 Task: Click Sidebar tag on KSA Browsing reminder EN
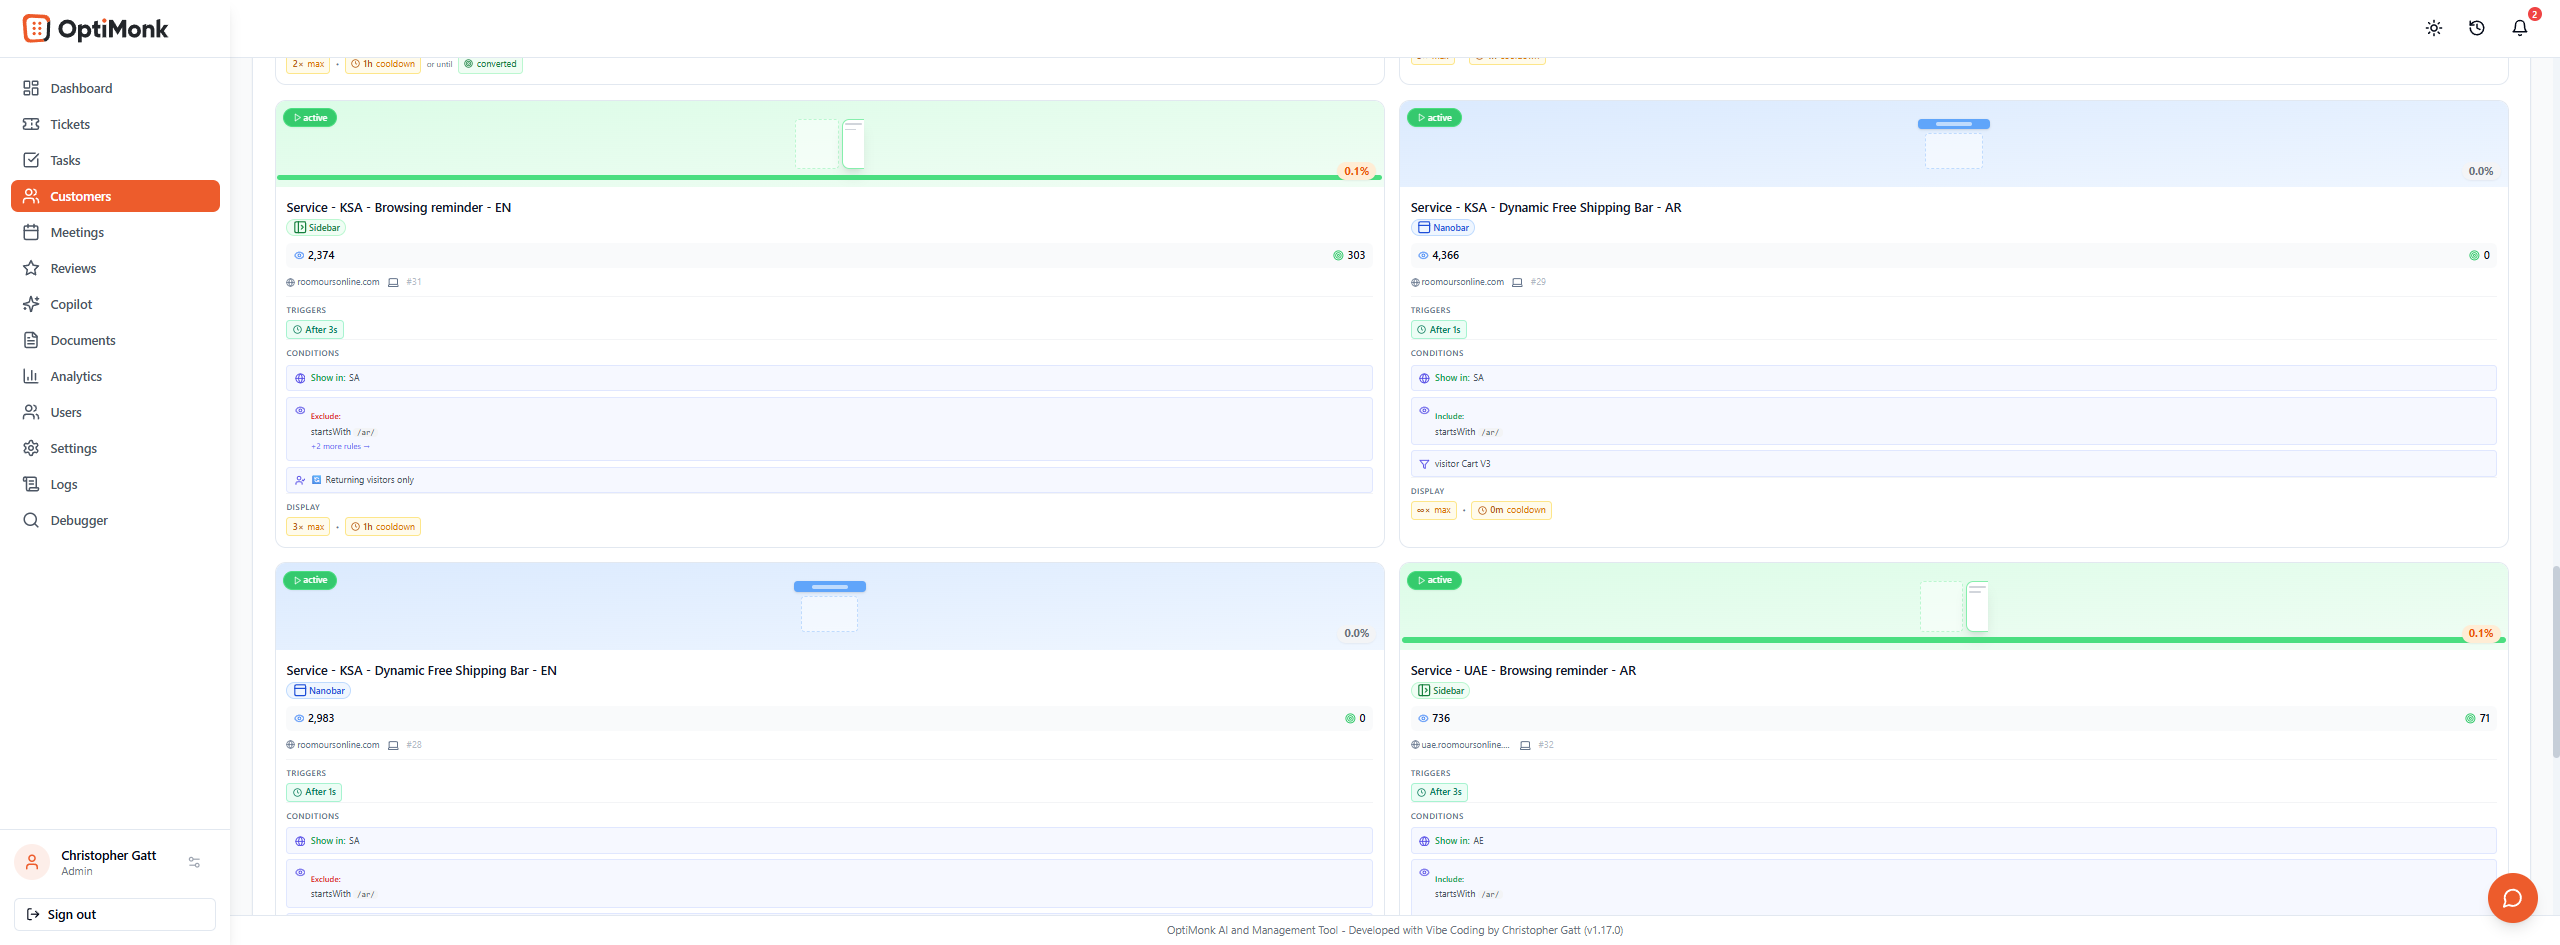click(x=317, y=228)
